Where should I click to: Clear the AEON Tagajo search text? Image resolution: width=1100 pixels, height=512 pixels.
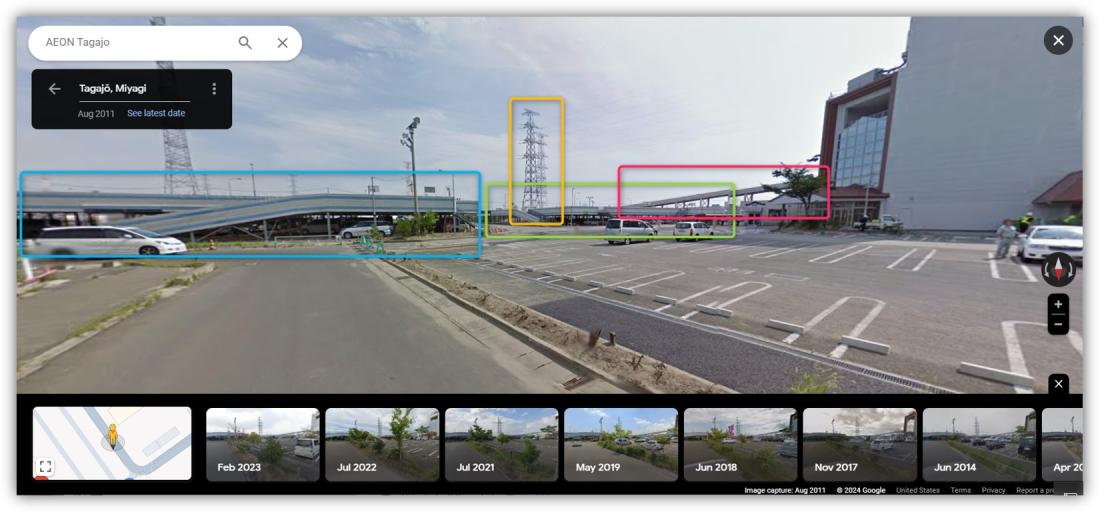pyautogui.click(x=283, y=43)
